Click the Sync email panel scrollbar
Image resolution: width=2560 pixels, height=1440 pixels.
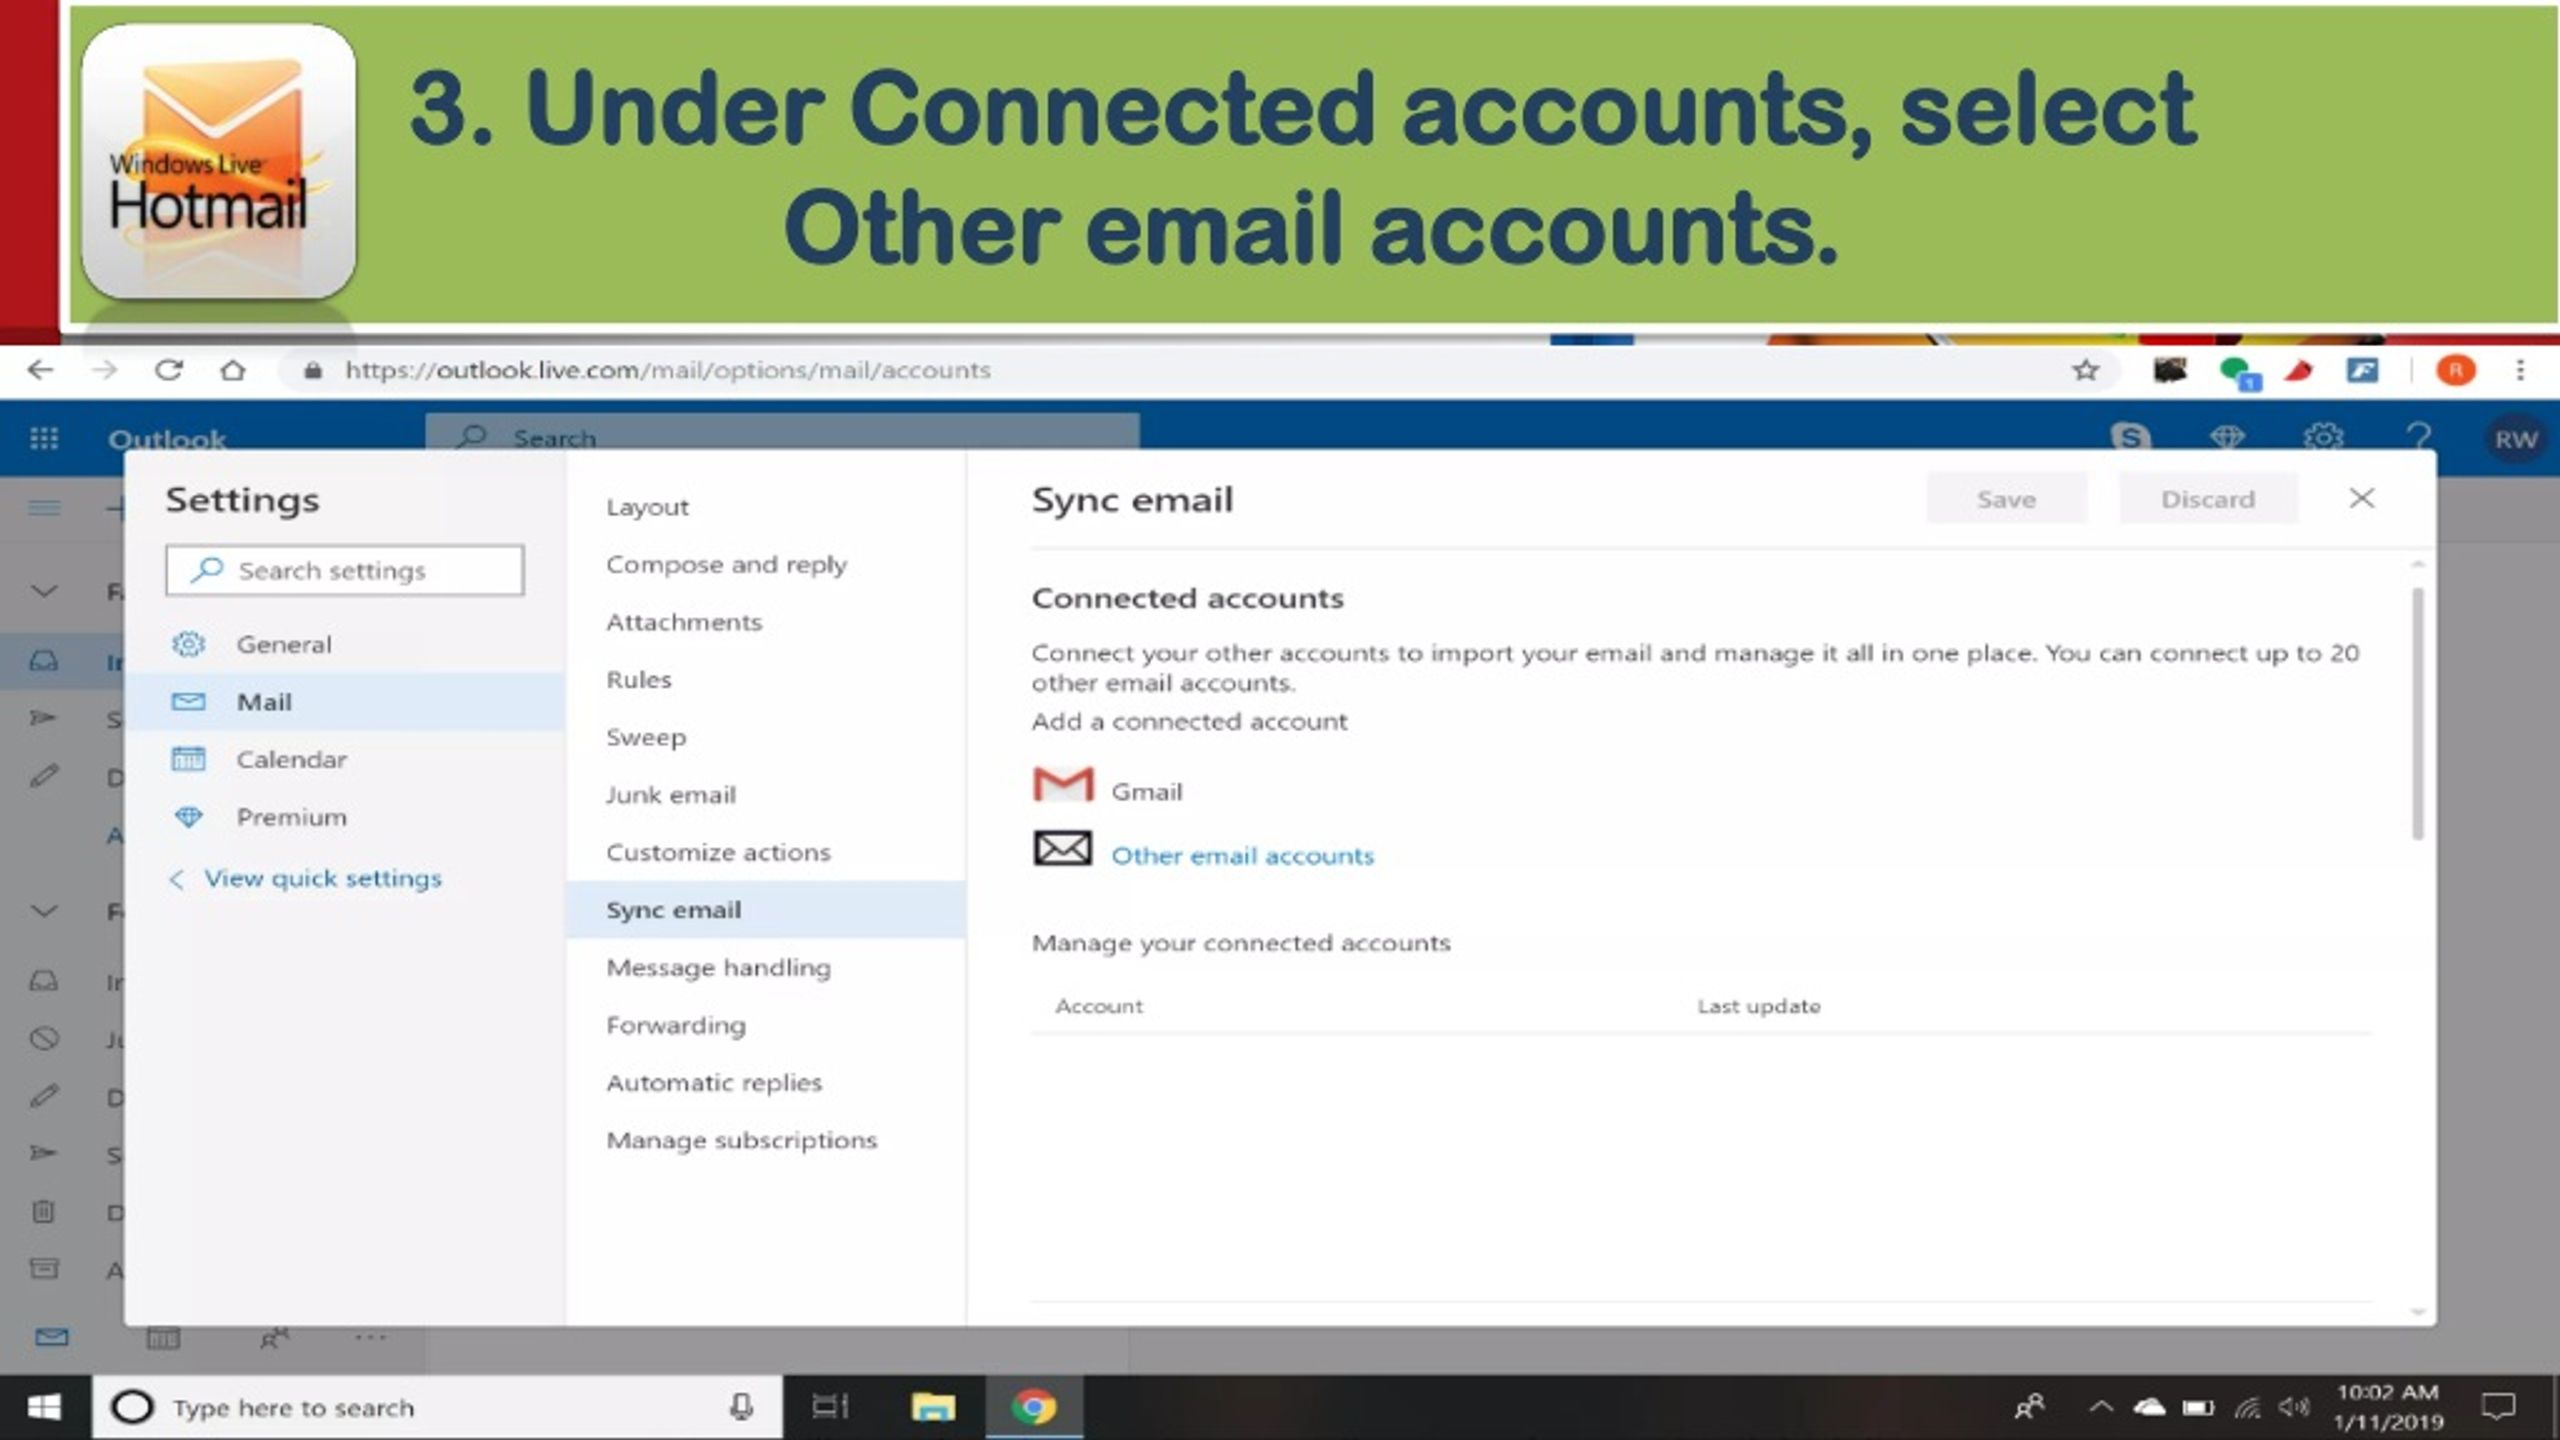2418,713
